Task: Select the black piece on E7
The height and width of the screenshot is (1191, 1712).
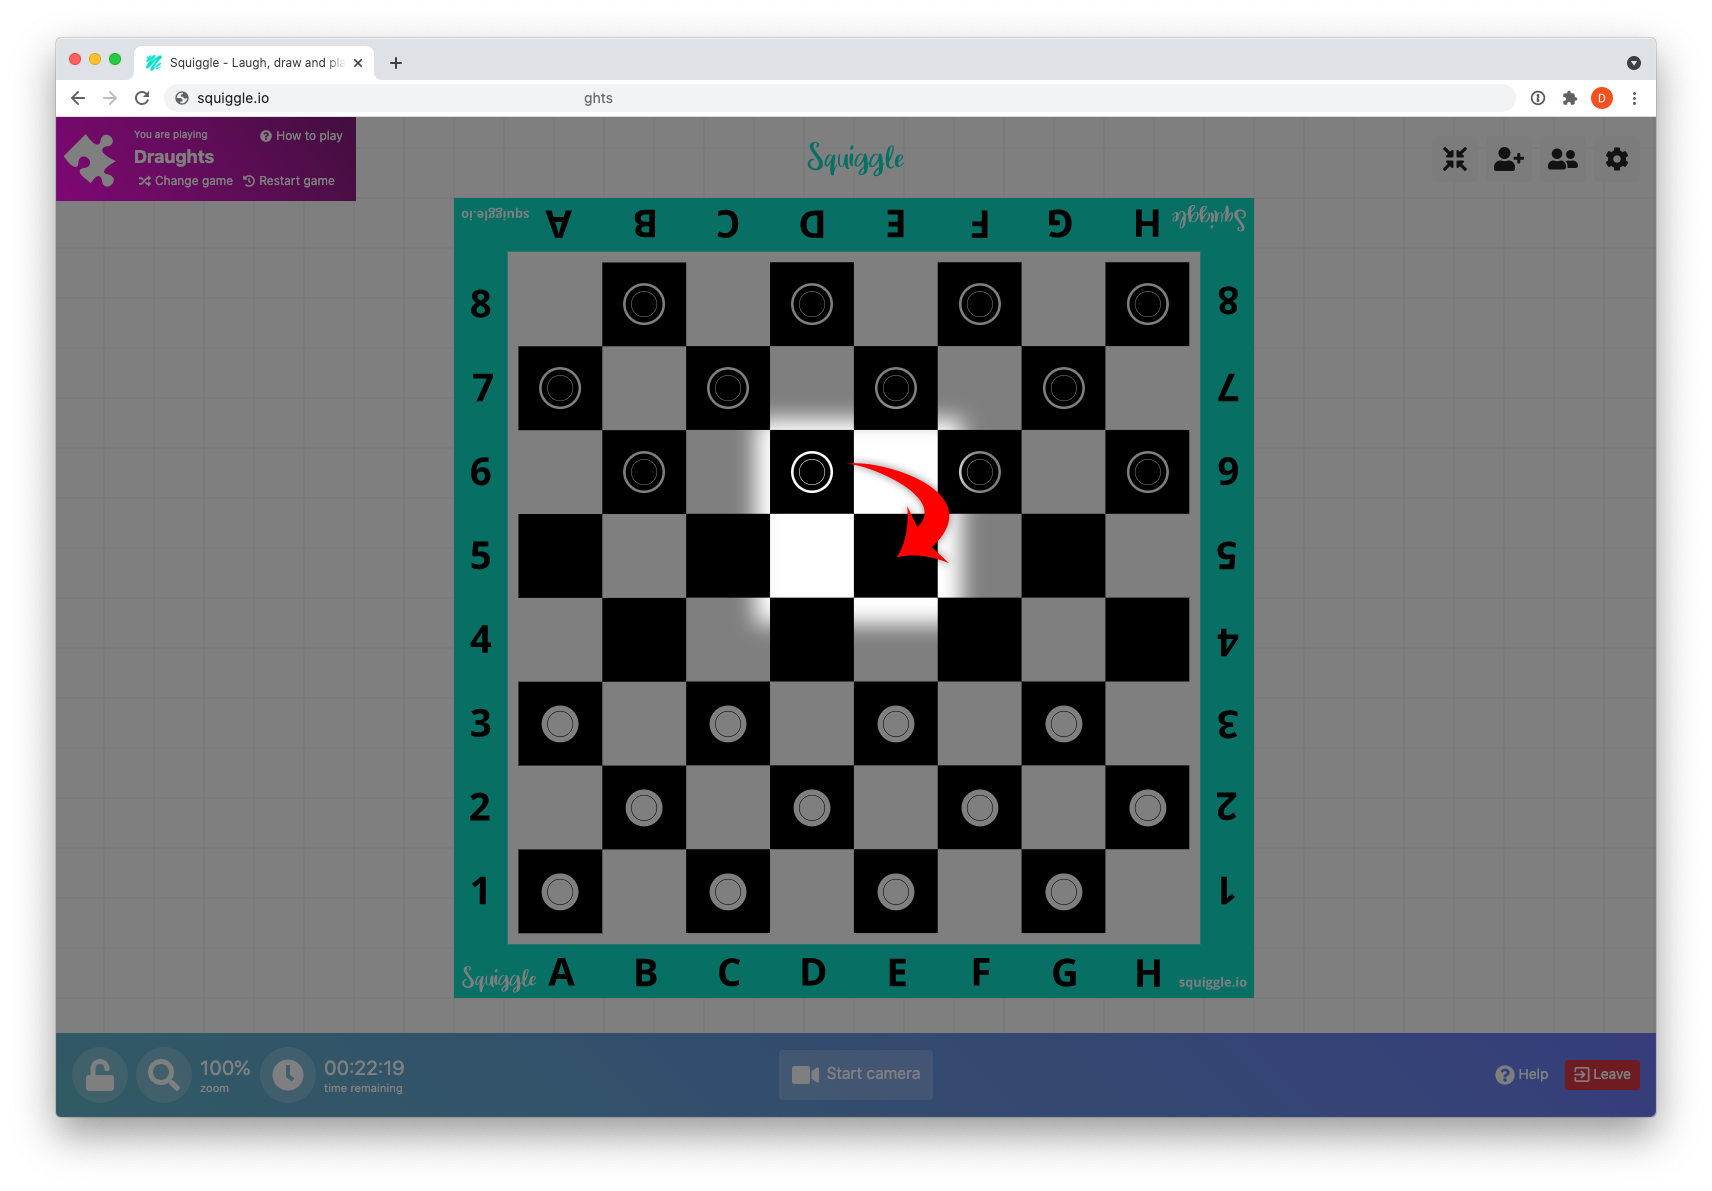Action: coord(896,388)
